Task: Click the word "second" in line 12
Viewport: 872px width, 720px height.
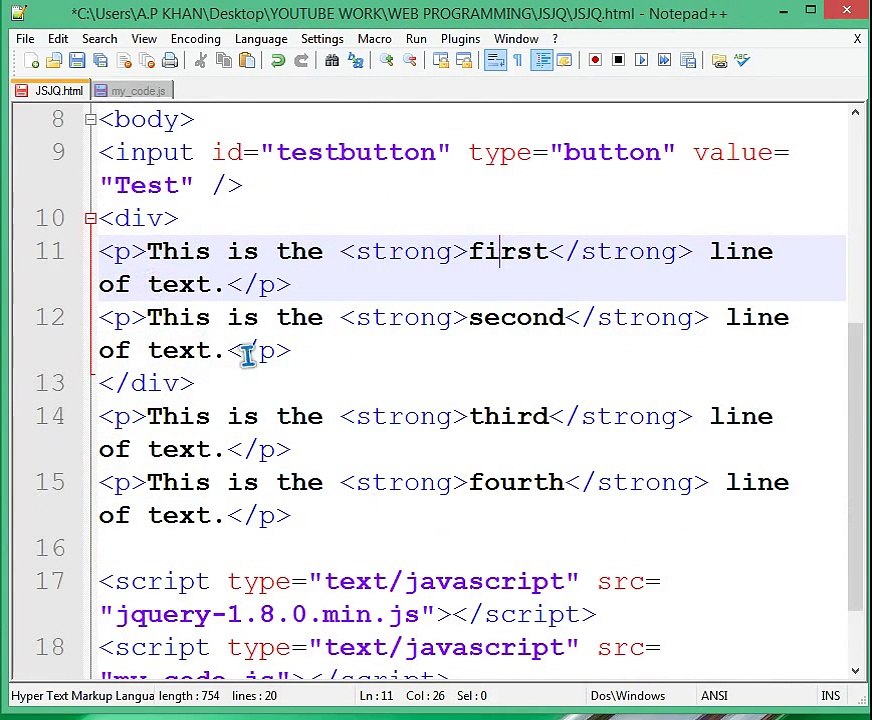Action: pos(517,317)
